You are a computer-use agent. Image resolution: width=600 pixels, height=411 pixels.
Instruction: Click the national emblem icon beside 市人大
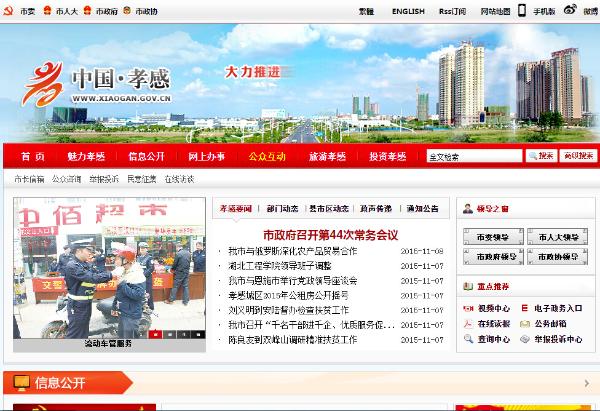coord(47,10)
